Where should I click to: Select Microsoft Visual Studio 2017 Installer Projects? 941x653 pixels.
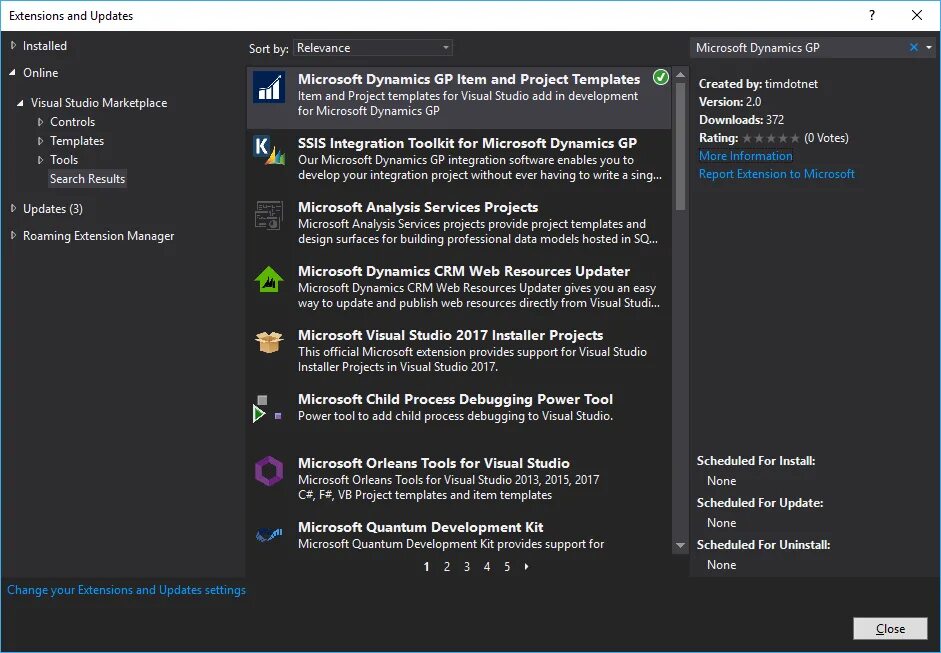(x=459, y=353)
